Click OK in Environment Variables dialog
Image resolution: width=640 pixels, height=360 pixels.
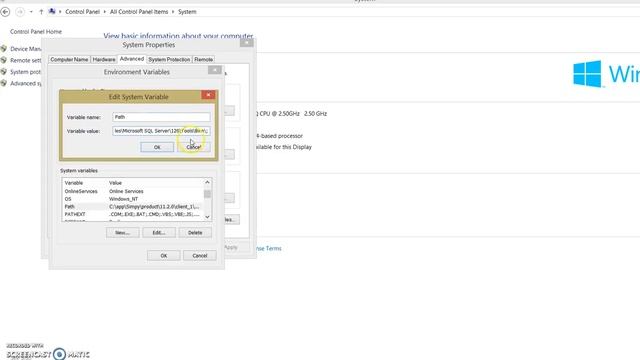[164, 256]
